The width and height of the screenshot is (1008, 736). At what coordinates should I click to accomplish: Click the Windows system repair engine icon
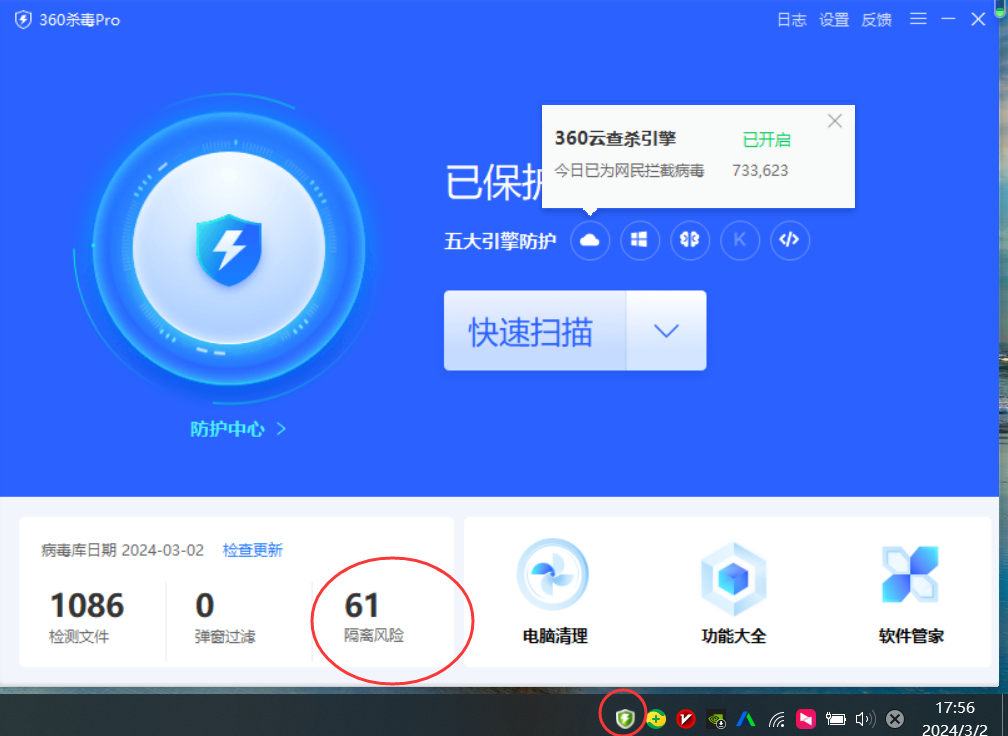640,240
